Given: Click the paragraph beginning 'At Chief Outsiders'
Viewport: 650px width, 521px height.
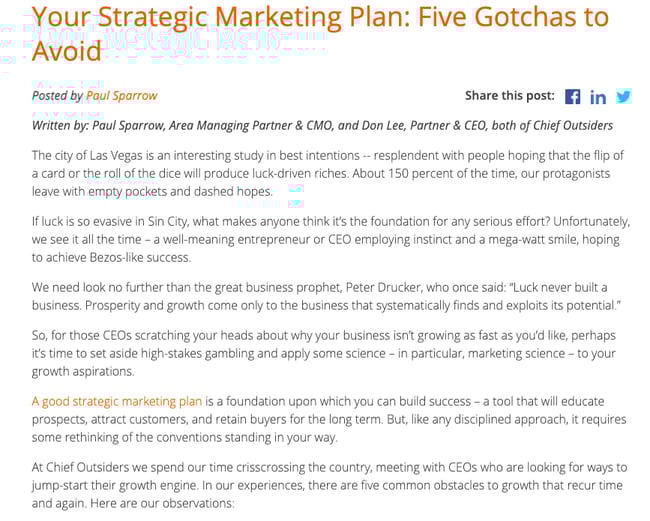Looking at the screenshot, I should 330,485.
